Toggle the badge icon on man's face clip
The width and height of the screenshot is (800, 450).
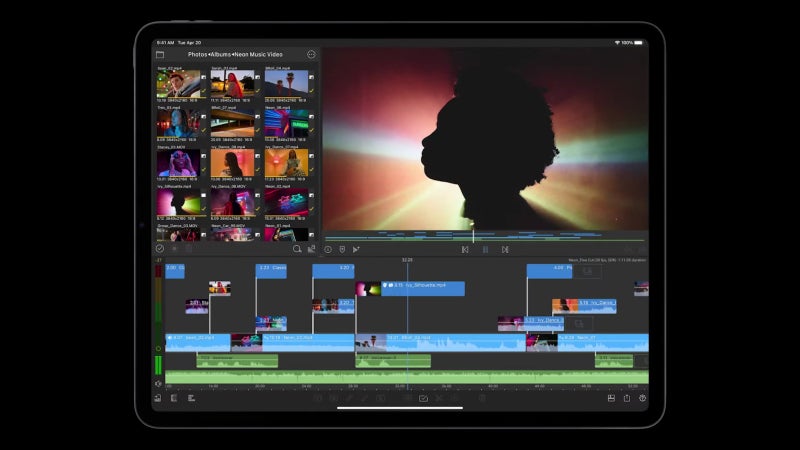(204, 77)
